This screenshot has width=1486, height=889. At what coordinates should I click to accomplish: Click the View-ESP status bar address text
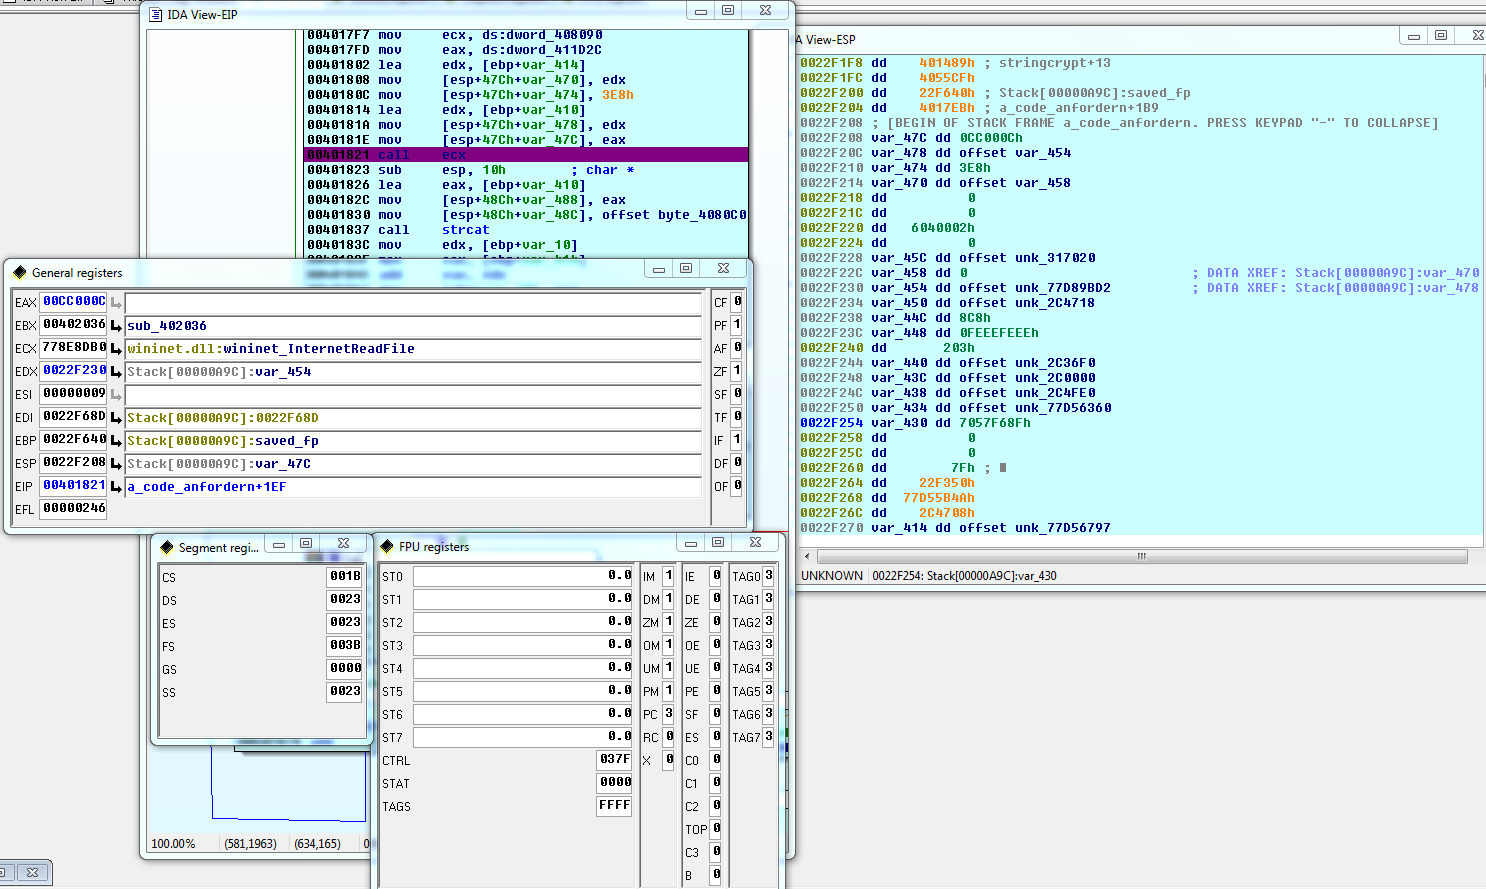click(964, 576)
